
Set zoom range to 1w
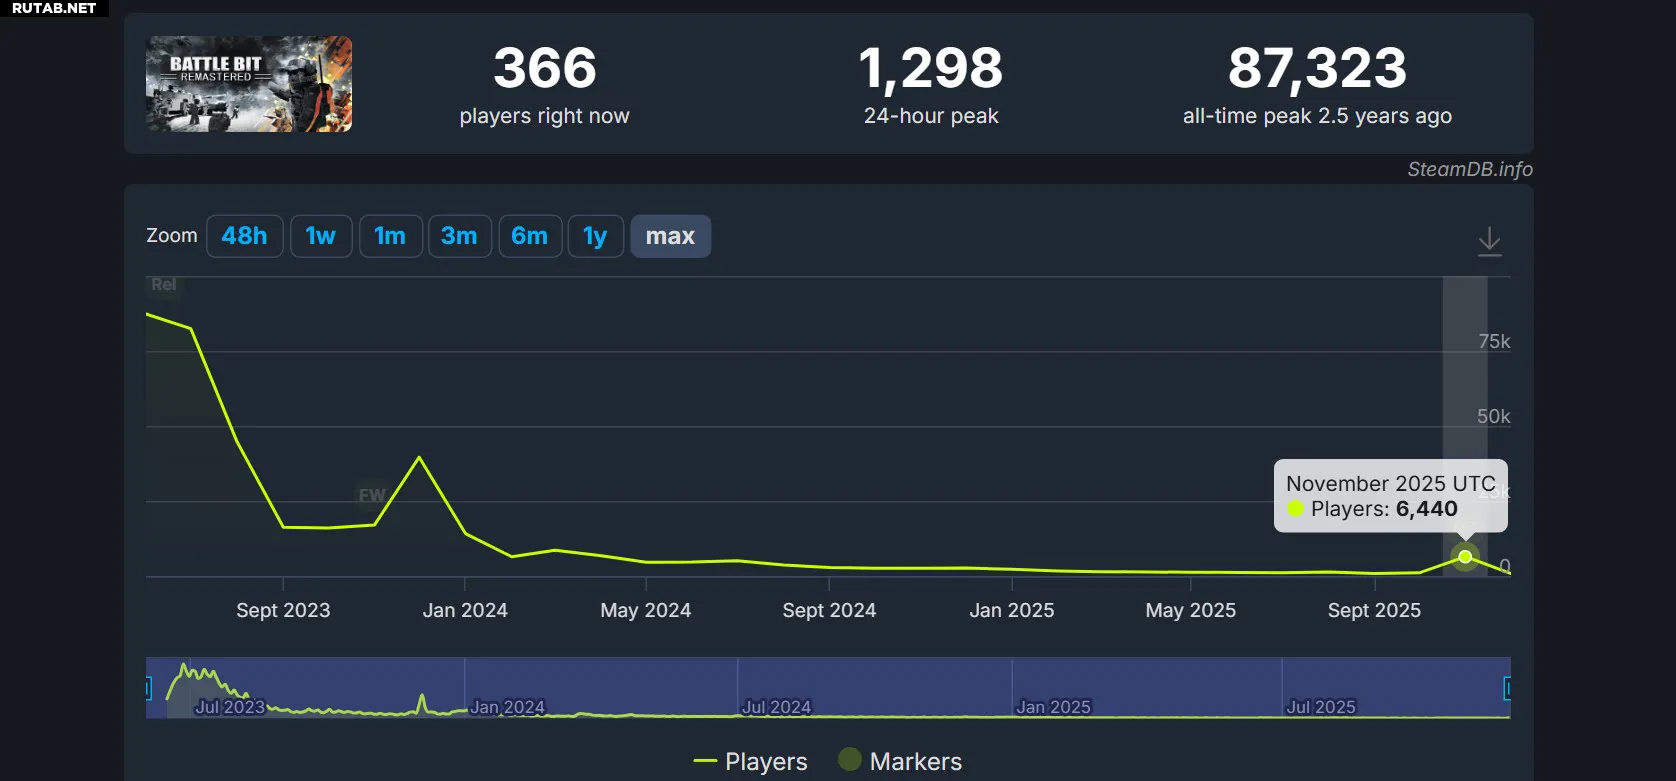(x=321, y=236)
